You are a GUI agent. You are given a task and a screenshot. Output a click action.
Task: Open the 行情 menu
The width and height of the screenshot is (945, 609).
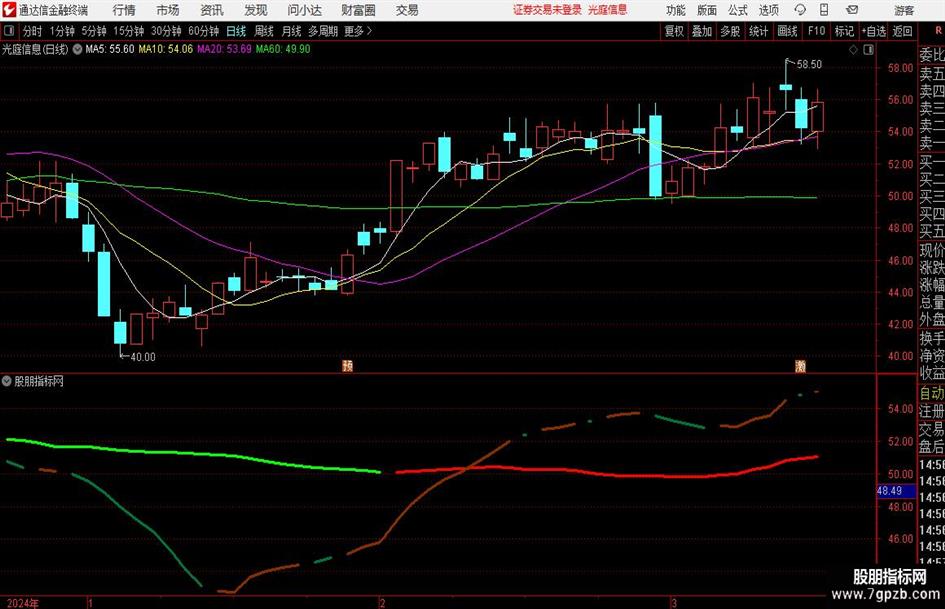pyautogui.click(x=124, y=10)
